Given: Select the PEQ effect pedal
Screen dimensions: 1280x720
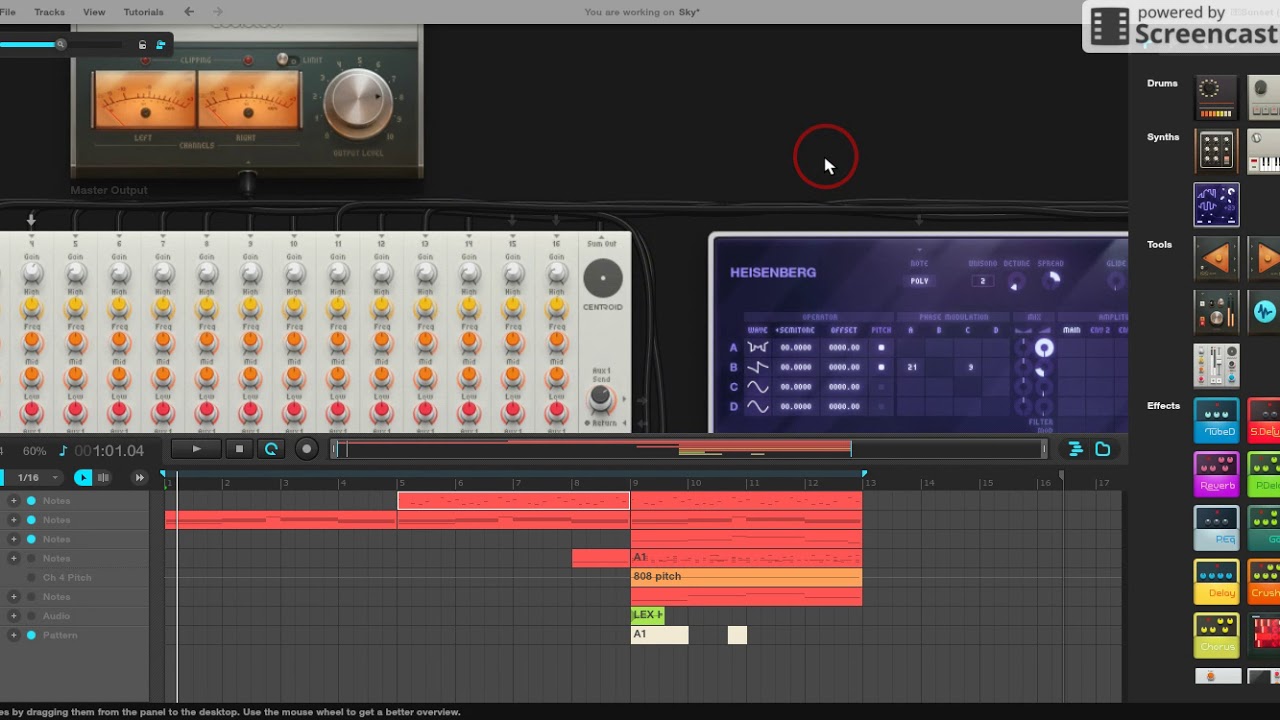Looking at the screenshot, I should [x=1216, y=528].
